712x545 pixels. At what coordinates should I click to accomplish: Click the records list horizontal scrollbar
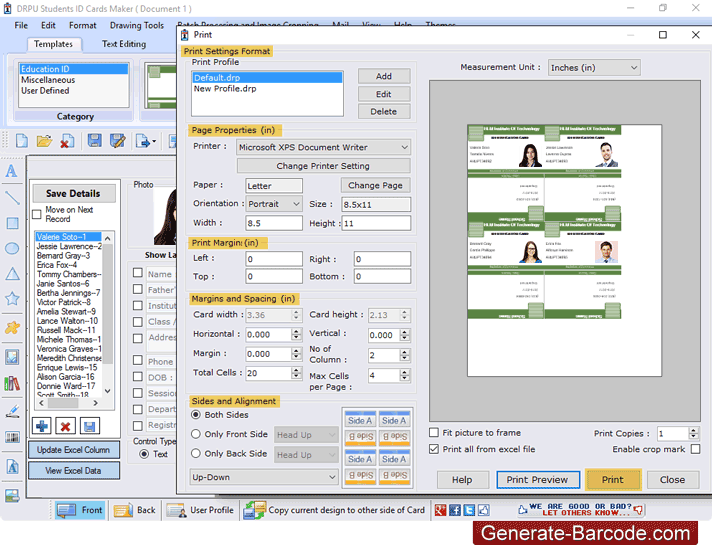point(68,403)
